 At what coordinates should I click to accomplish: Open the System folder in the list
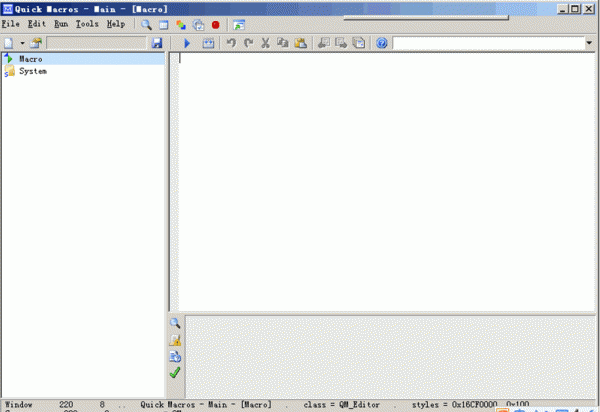click(x=33, y=71)
